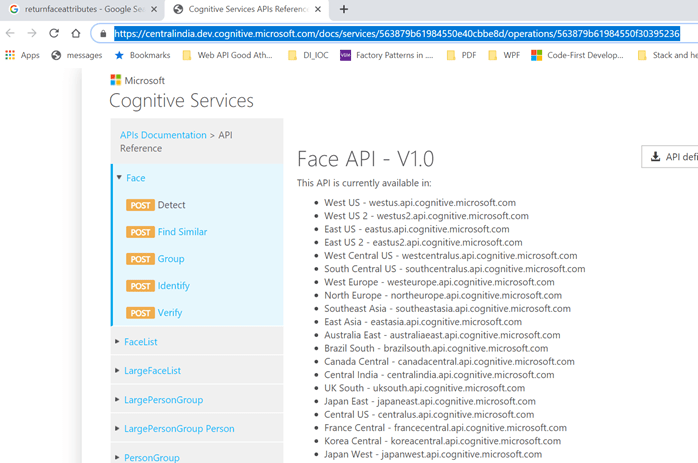The width and height of the screenshot is (698, 463).
Task: Open the Bookmarks star folder
Action: point(142,55)
